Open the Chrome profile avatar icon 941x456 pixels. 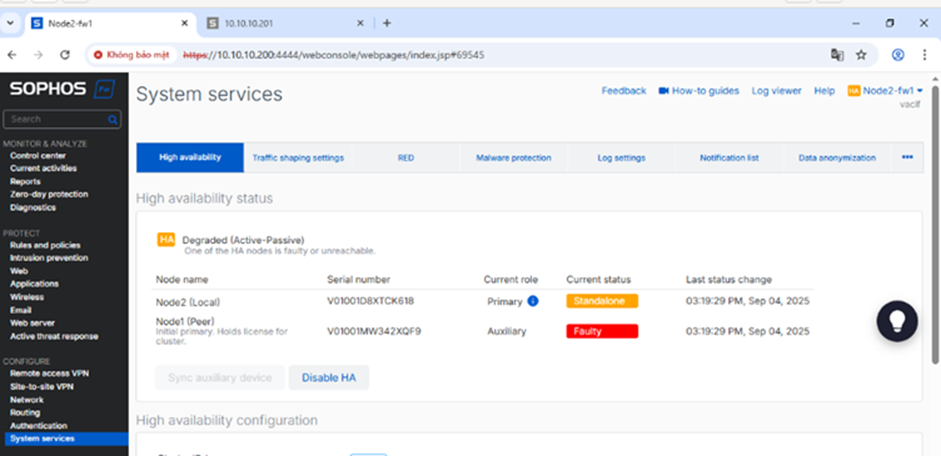898,55
